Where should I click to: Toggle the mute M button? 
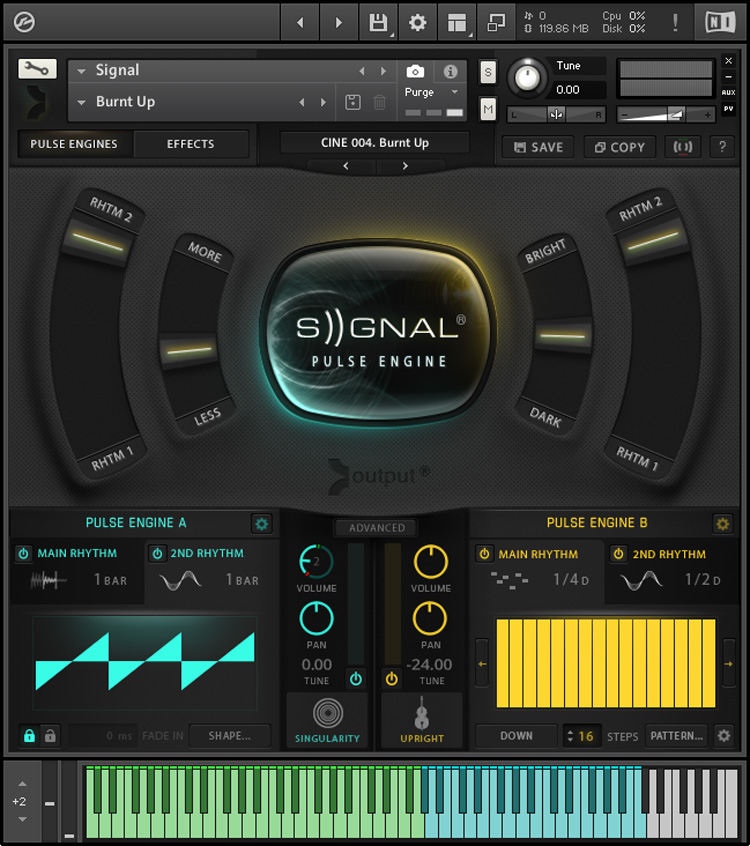(x=488, y=110)
